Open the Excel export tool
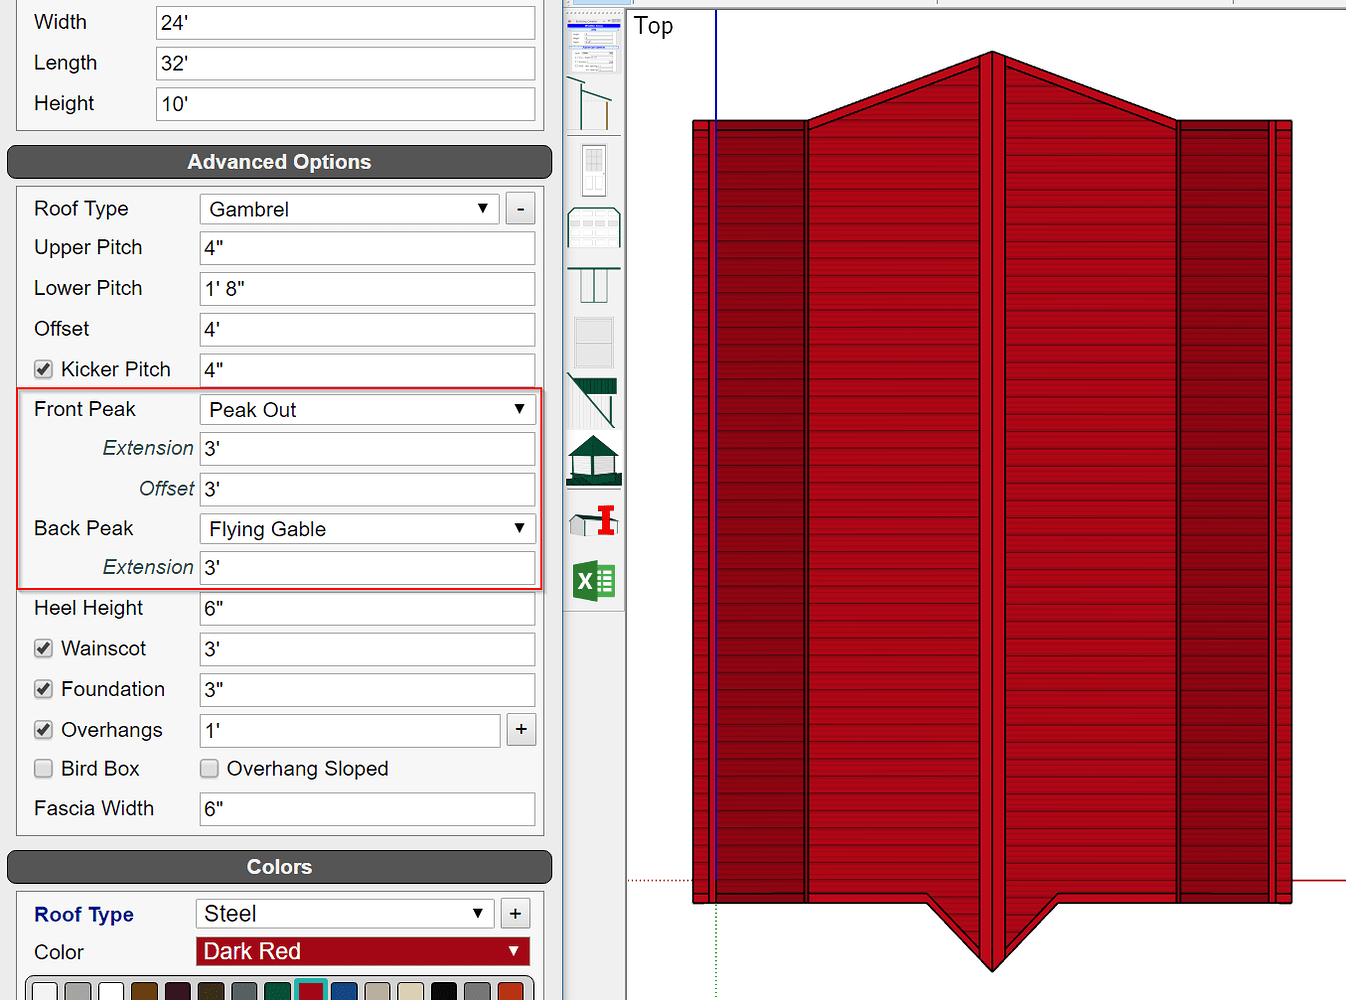 (593, 580)
